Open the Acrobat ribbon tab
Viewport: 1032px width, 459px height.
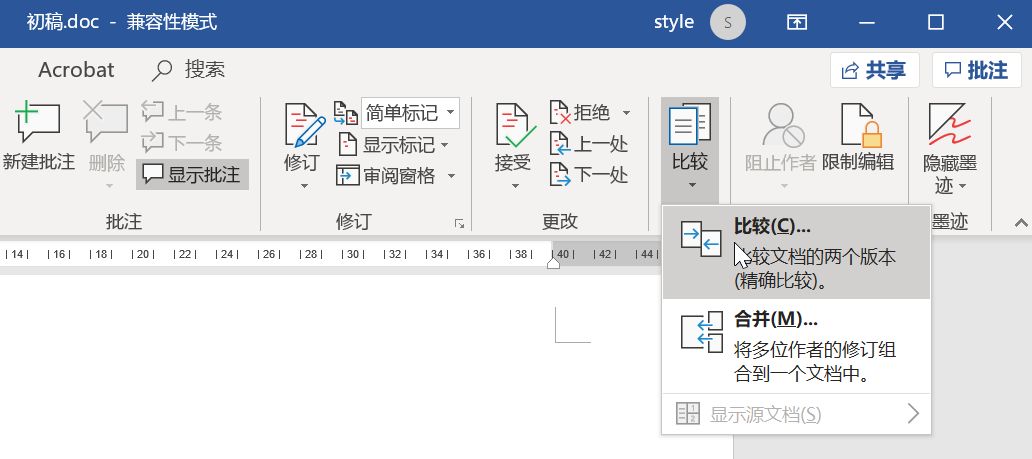click(x=76, y=70)
